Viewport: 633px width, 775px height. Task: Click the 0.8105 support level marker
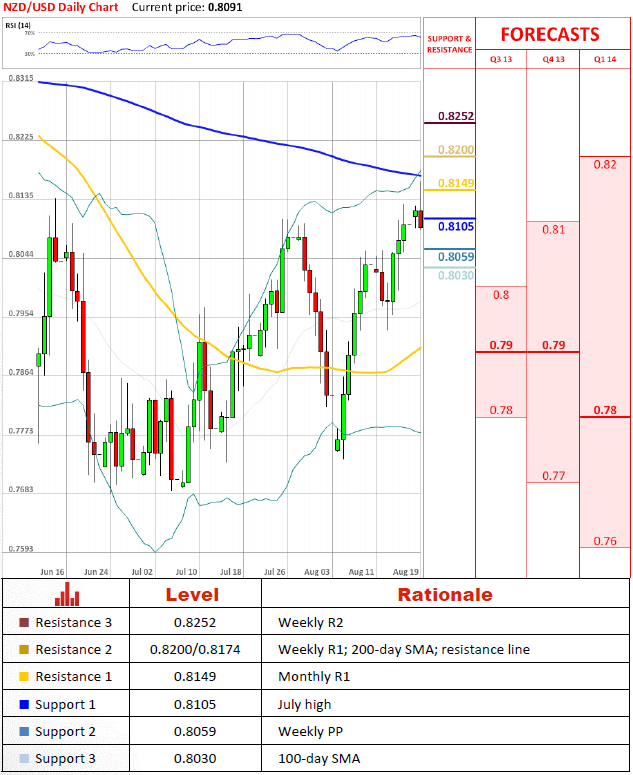point(456,226)
